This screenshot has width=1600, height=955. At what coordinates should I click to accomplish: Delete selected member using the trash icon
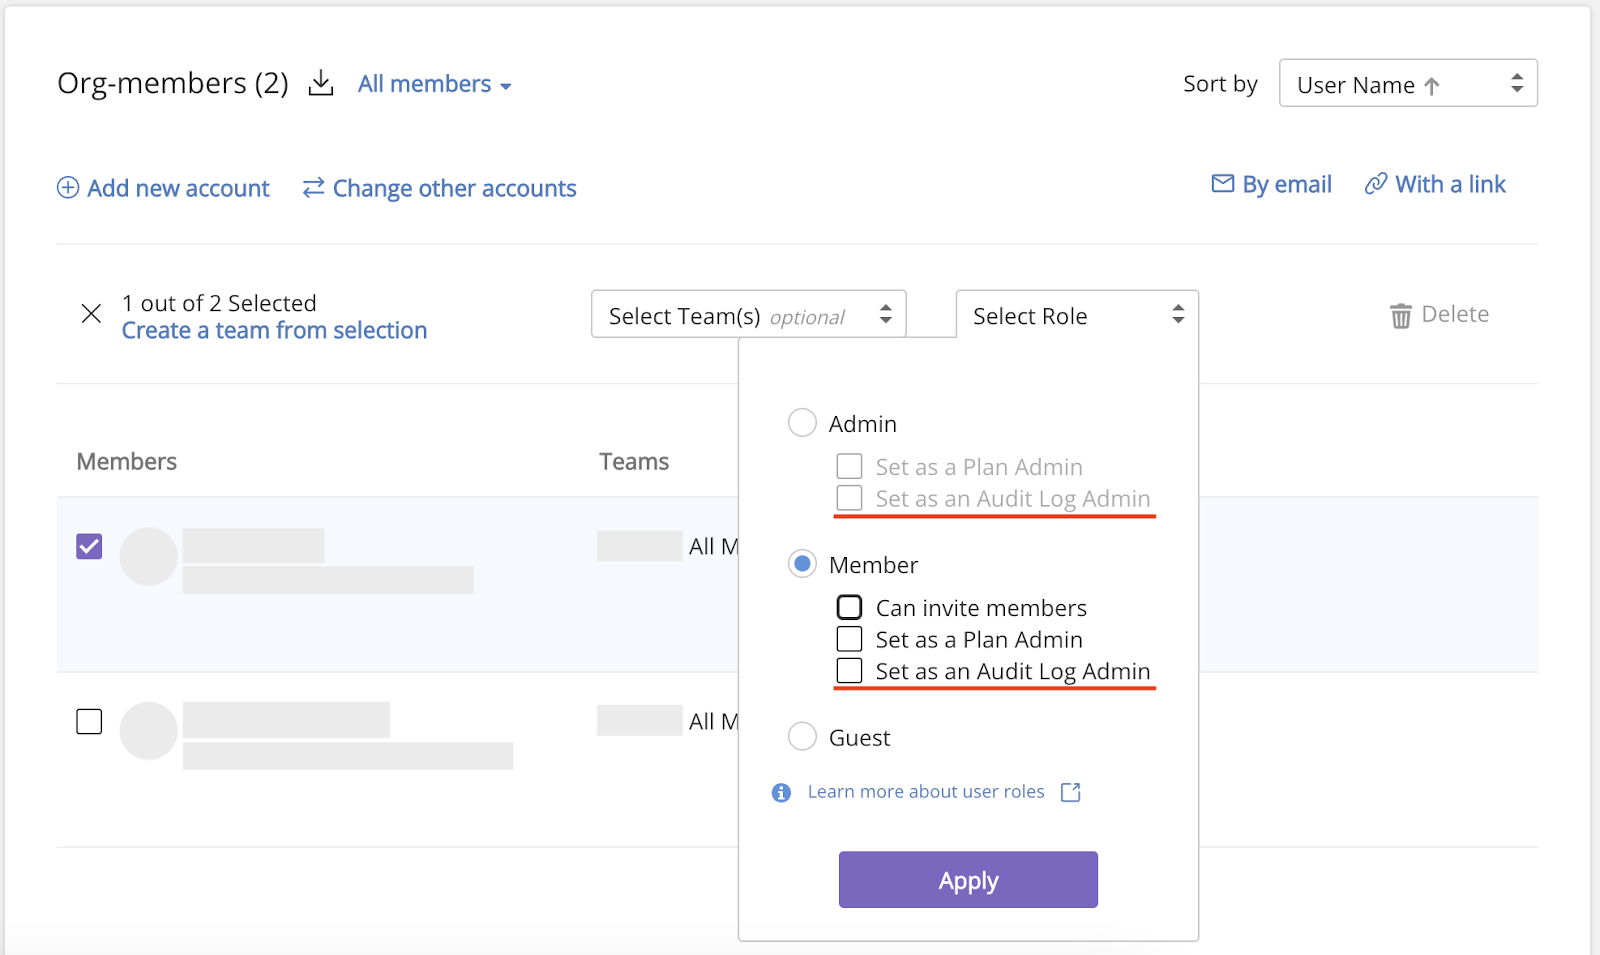(1401, 314)
